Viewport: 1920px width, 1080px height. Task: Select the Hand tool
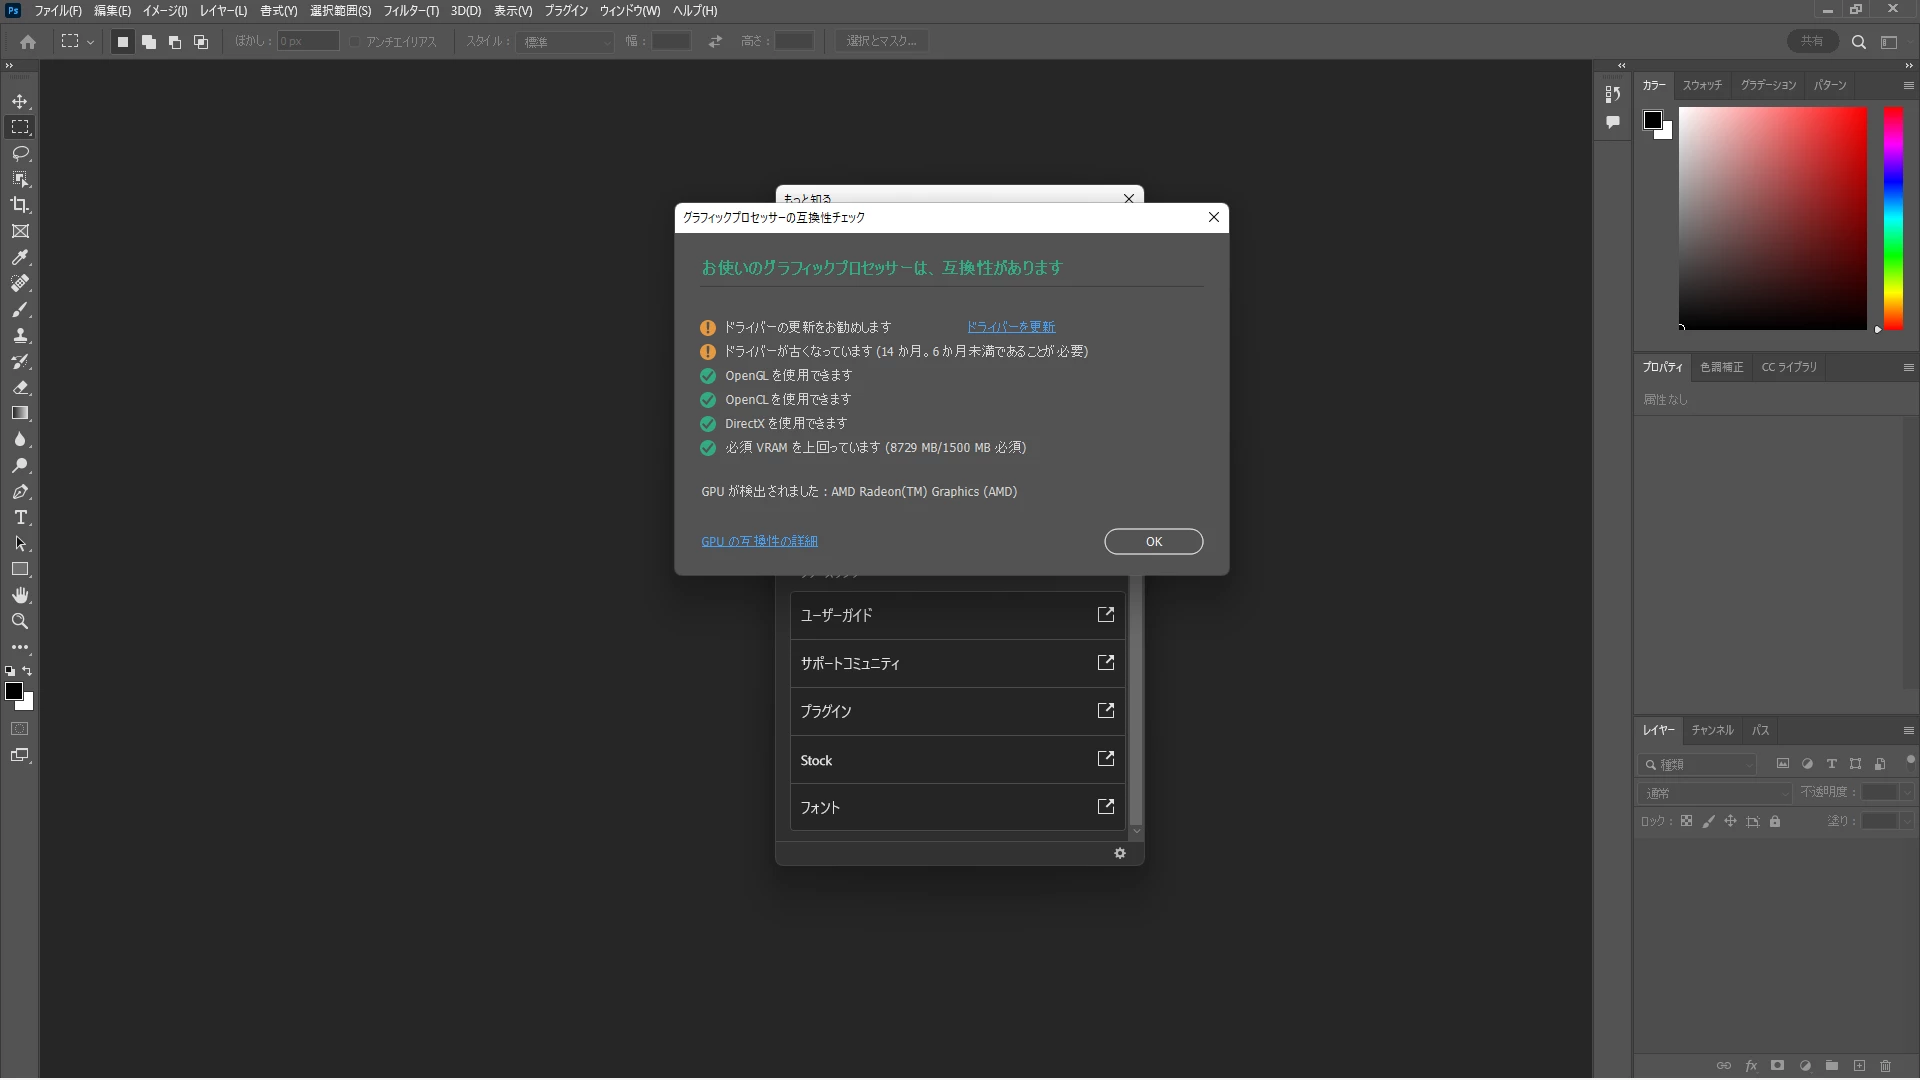pos(20,596)
